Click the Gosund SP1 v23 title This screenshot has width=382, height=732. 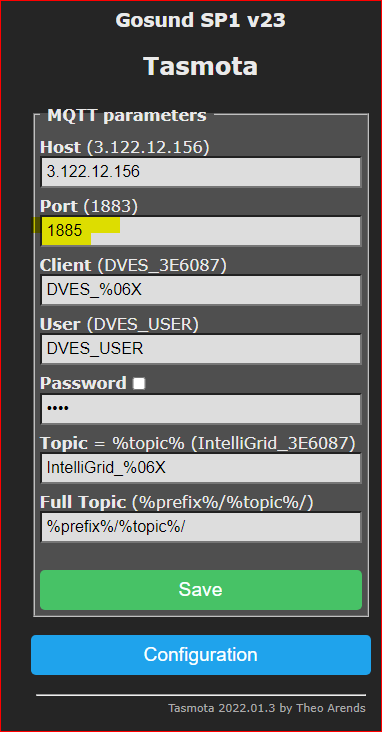(x=200, y=20)
